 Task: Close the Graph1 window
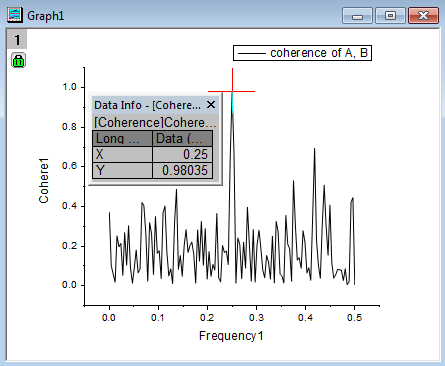pyautogui.click(x=423, y=16)
